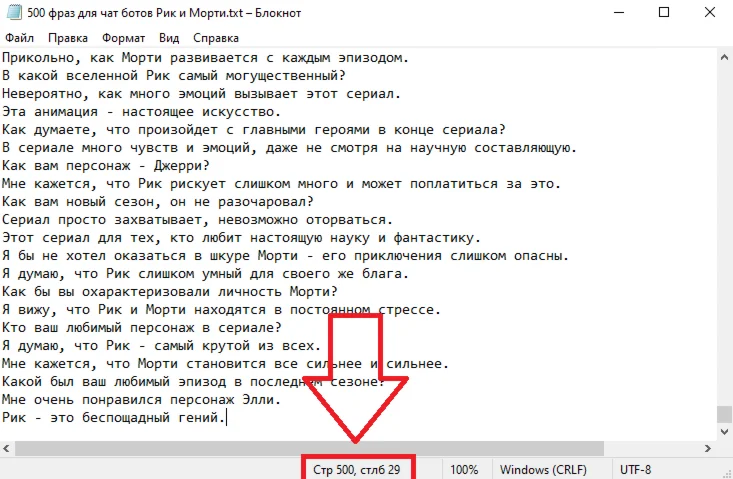Click vertical scrollbar down arrow
The height and width of the screenshot is (479, 733).
tap(724, 431)
